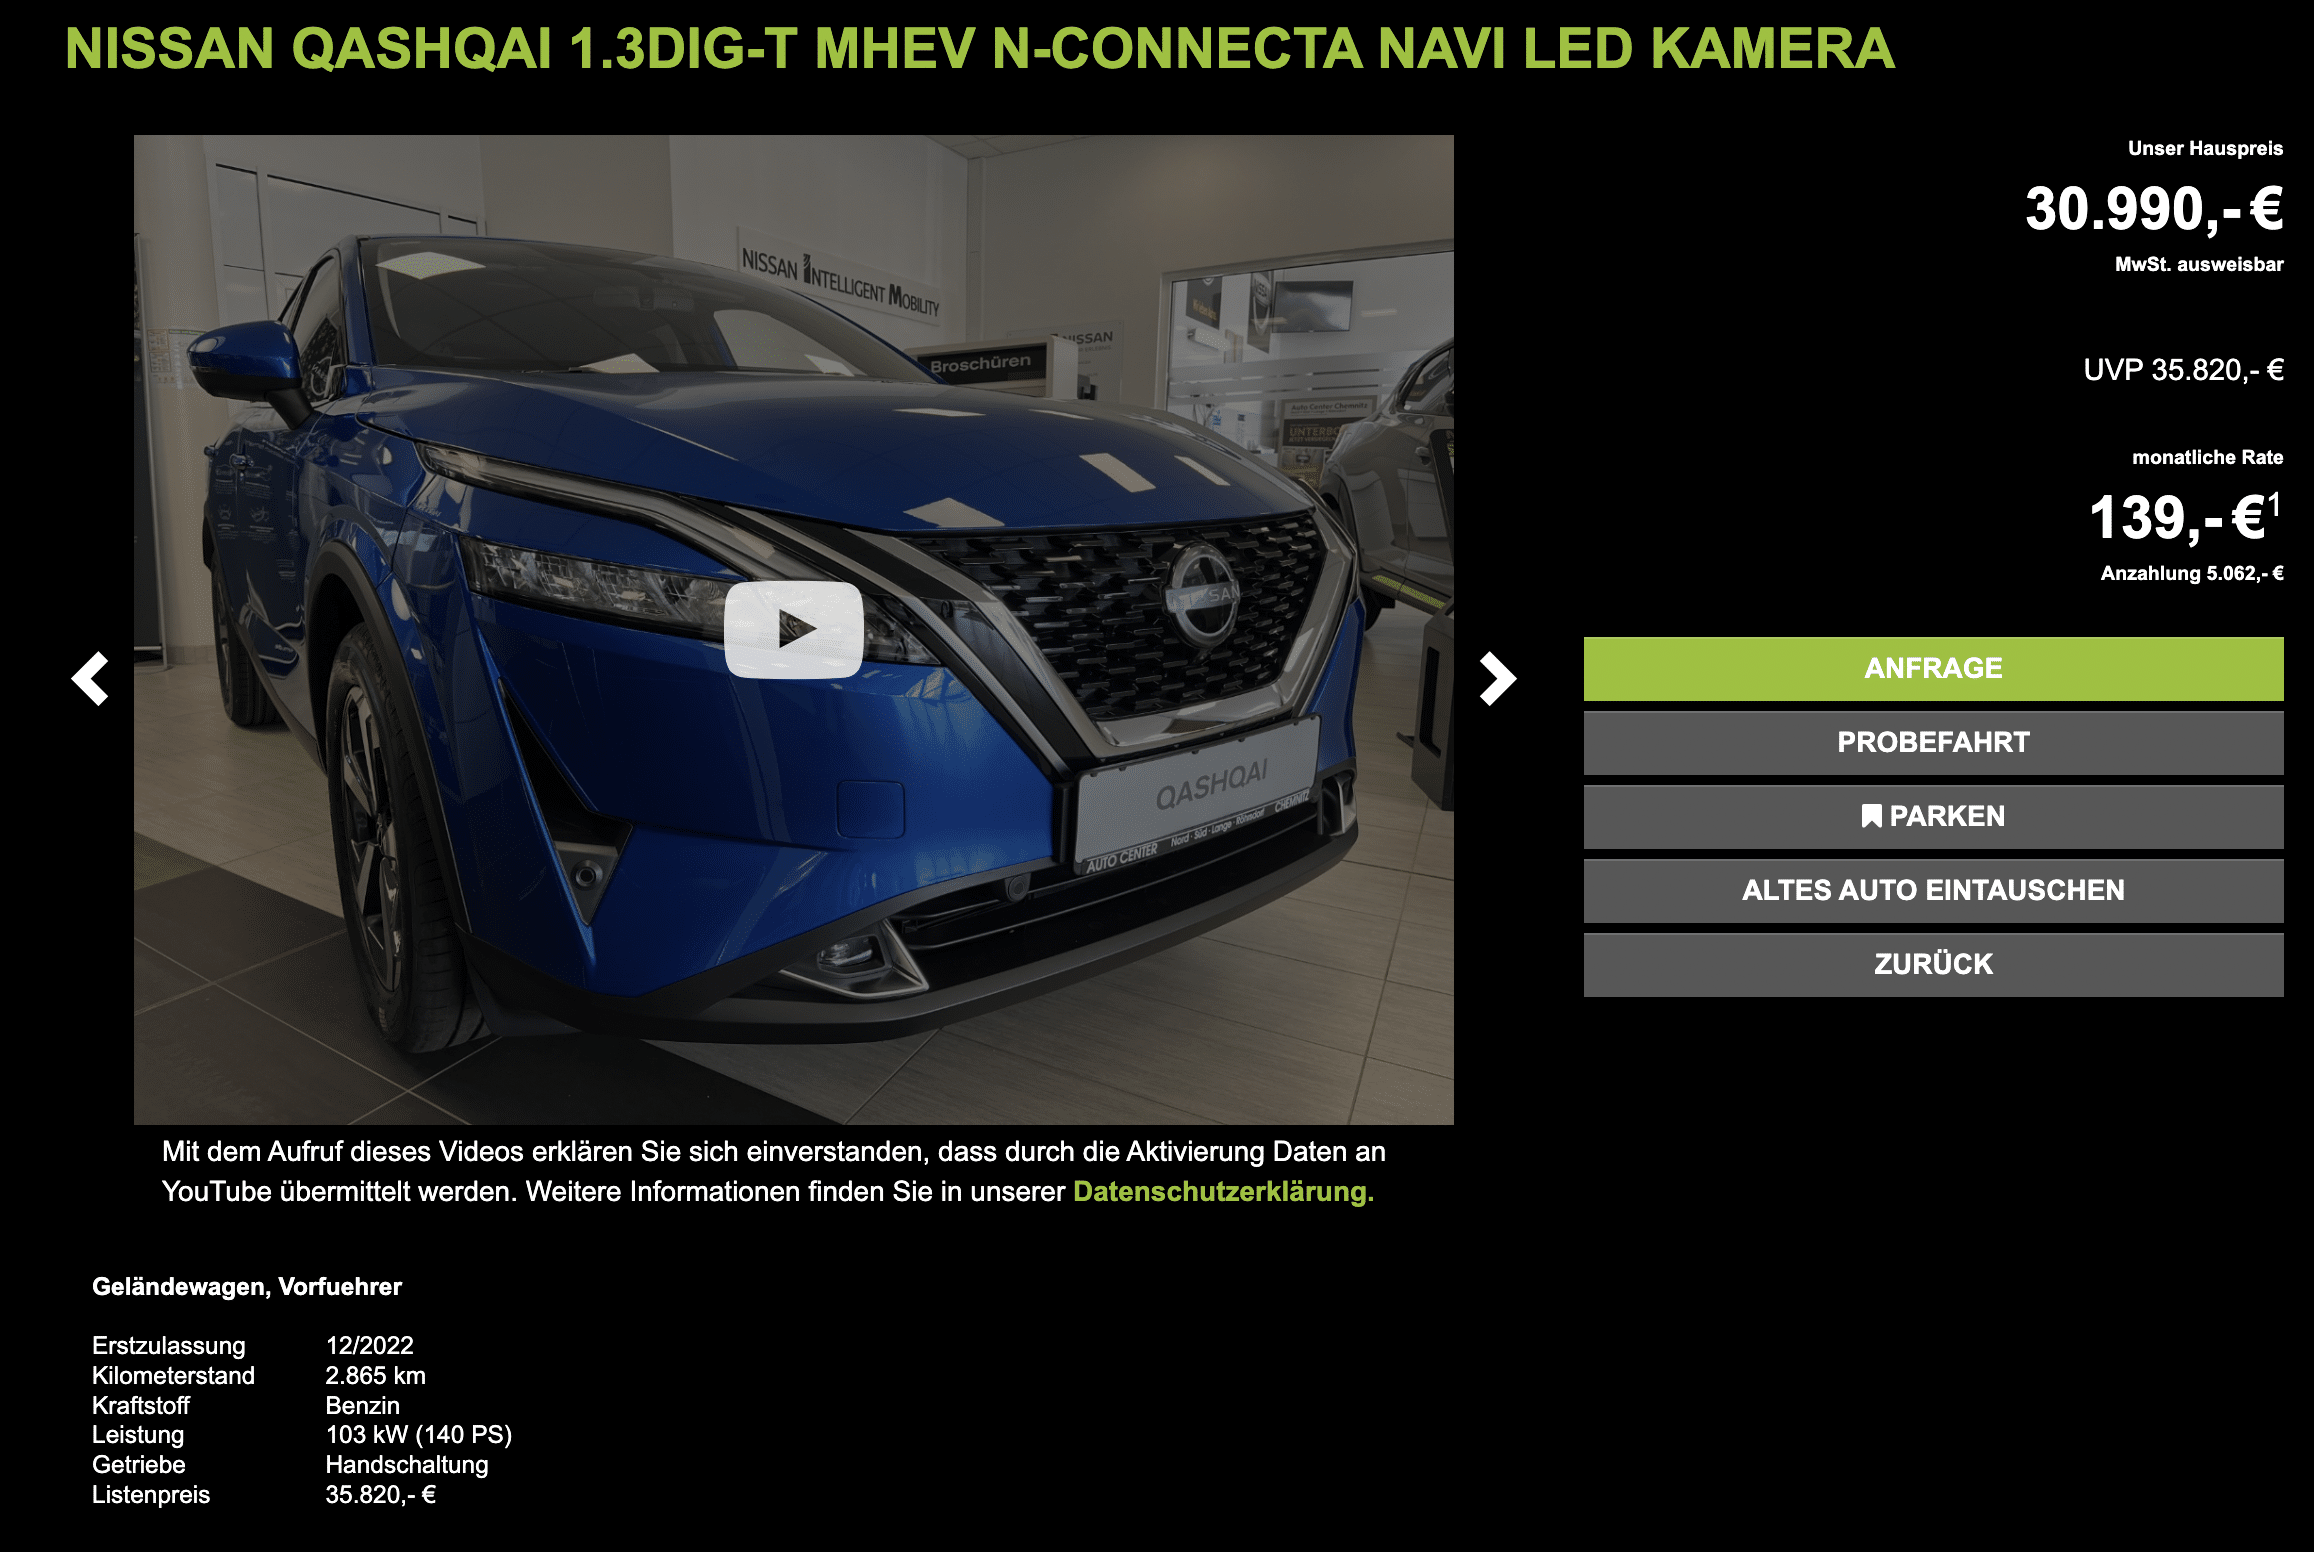2314x1552 pixels.
Task: Click the Geländewagen, Vorfuehrer heading
Action: 247,1287
